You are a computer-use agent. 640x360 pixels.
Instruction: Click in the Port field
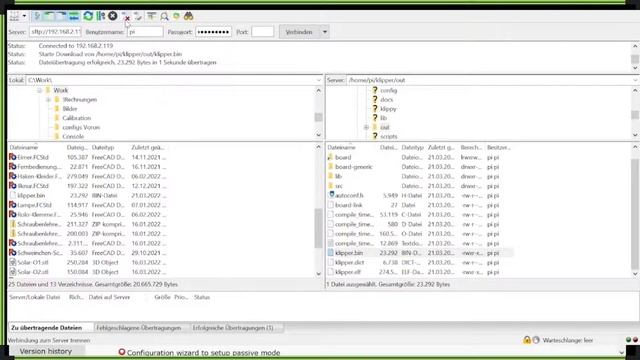point(262,32)
